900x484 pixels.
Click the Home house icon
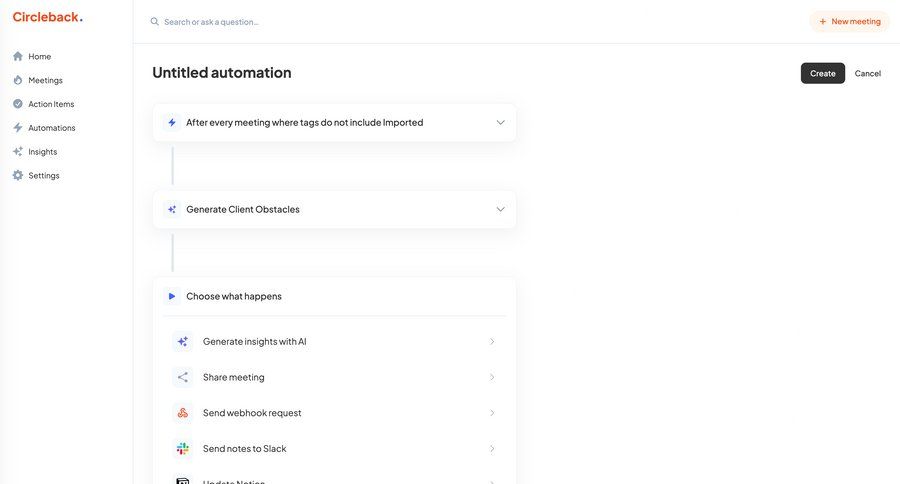(18, 56)
